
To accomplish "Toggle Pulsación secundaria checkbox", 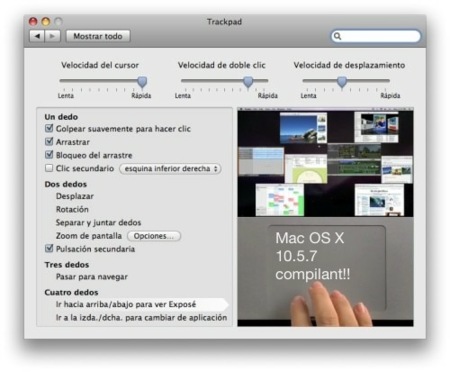I will 49,248.
